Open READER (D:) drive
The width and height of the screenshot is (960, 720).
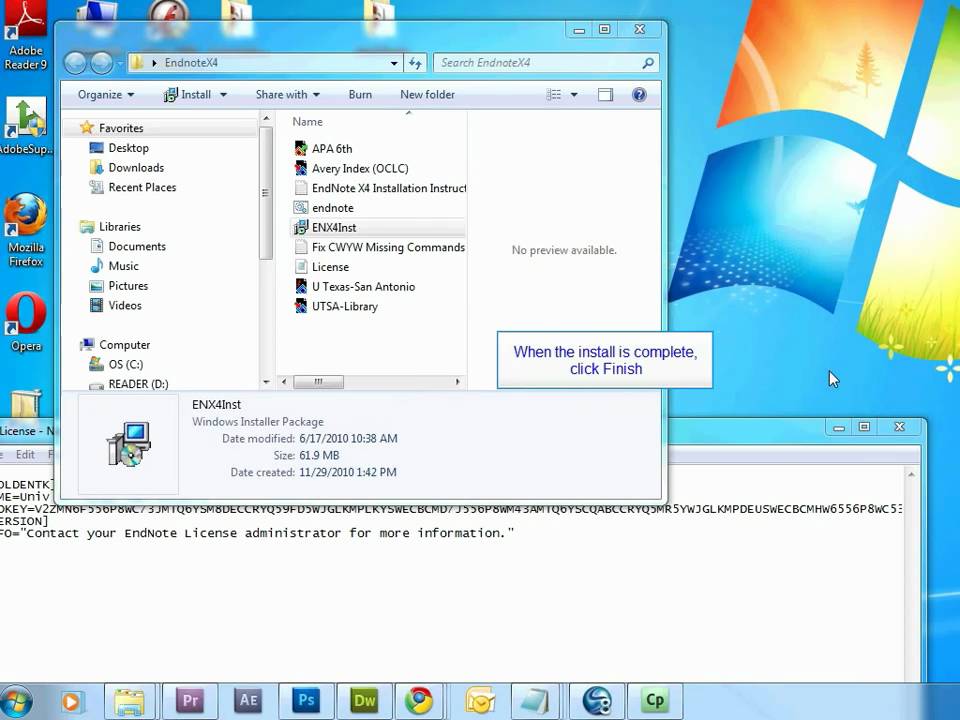(138, 384)
